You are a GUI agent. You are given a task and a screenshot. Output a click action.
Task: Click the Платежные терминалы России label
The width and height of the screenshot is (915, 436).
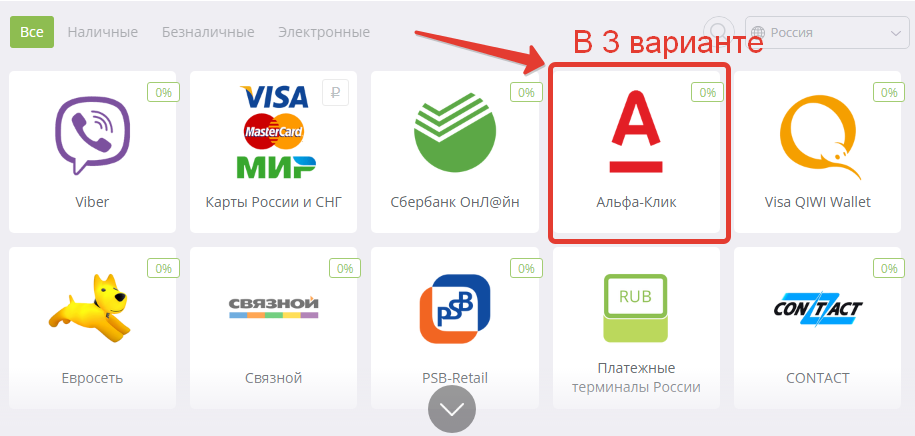(x=636, y=378)
